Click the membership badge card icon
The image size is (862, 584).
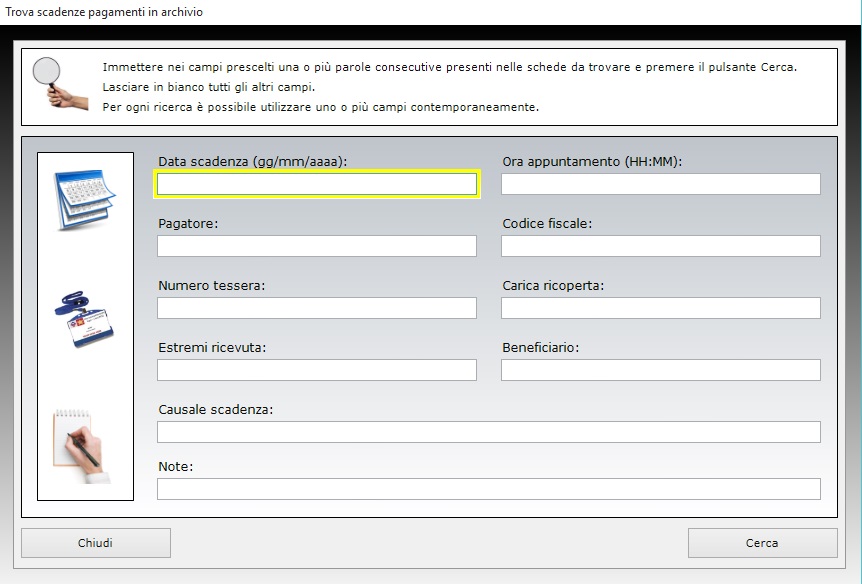click(x=84, y=320)
